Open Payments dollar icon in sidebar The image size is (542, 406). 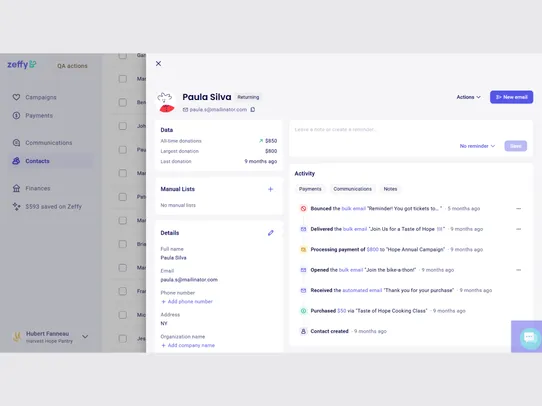(16, 115)
